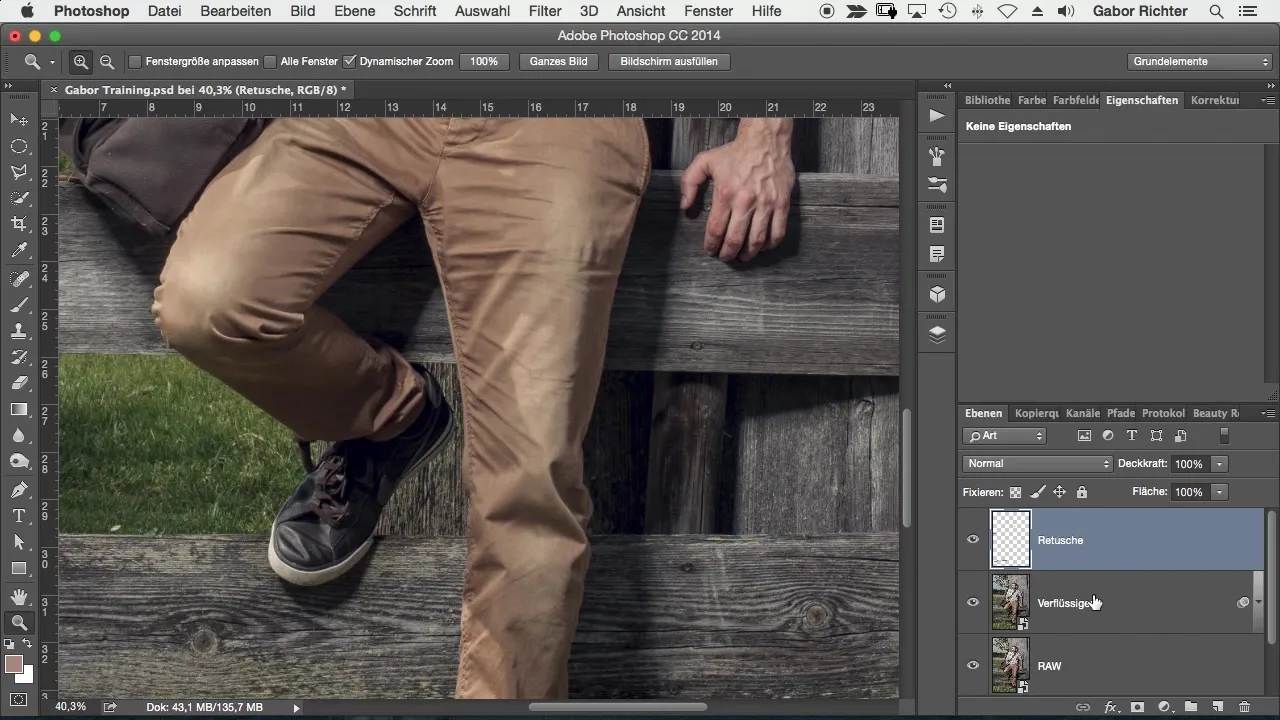Screen dimensions: 1280x720
Task: Select the Eraser tool
Action: 18,382
